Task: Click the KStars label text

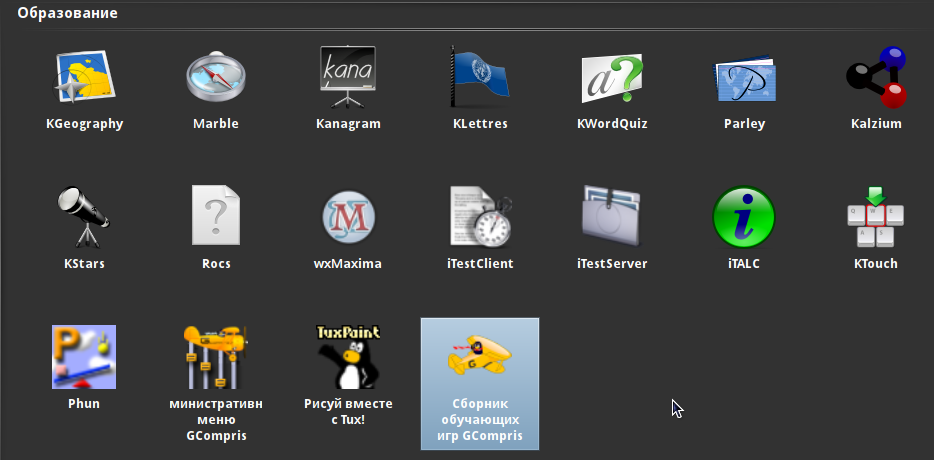Action: pyautogui.click(x=84, y=263)
